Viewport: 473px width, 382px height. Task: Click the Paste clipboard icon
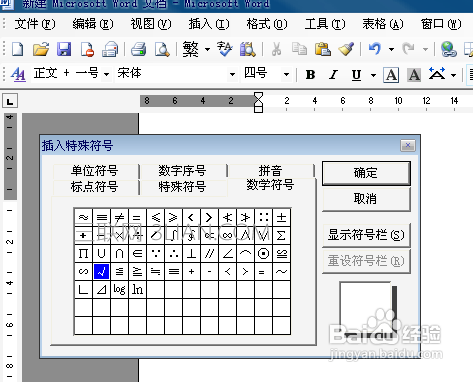click(x=323, y=49)
